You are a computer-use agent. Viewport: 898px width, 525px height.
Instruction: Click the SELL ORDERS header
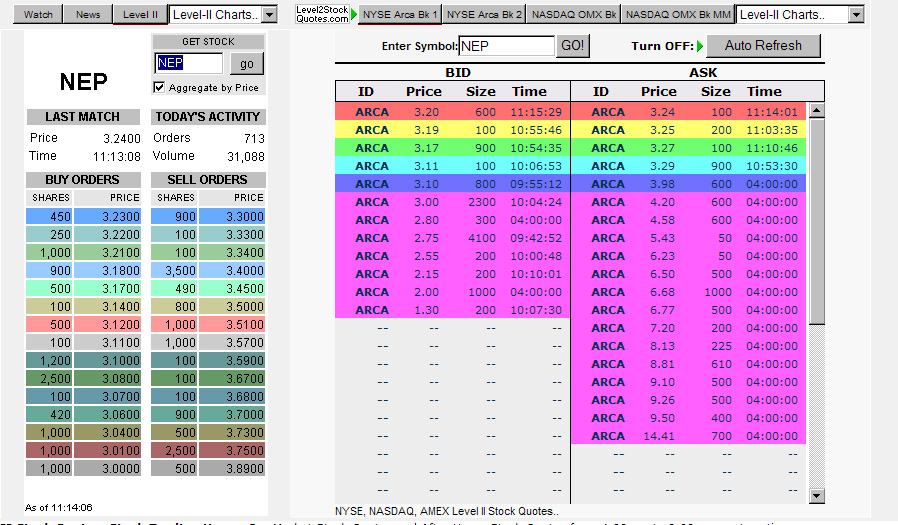tap(208, 180)
